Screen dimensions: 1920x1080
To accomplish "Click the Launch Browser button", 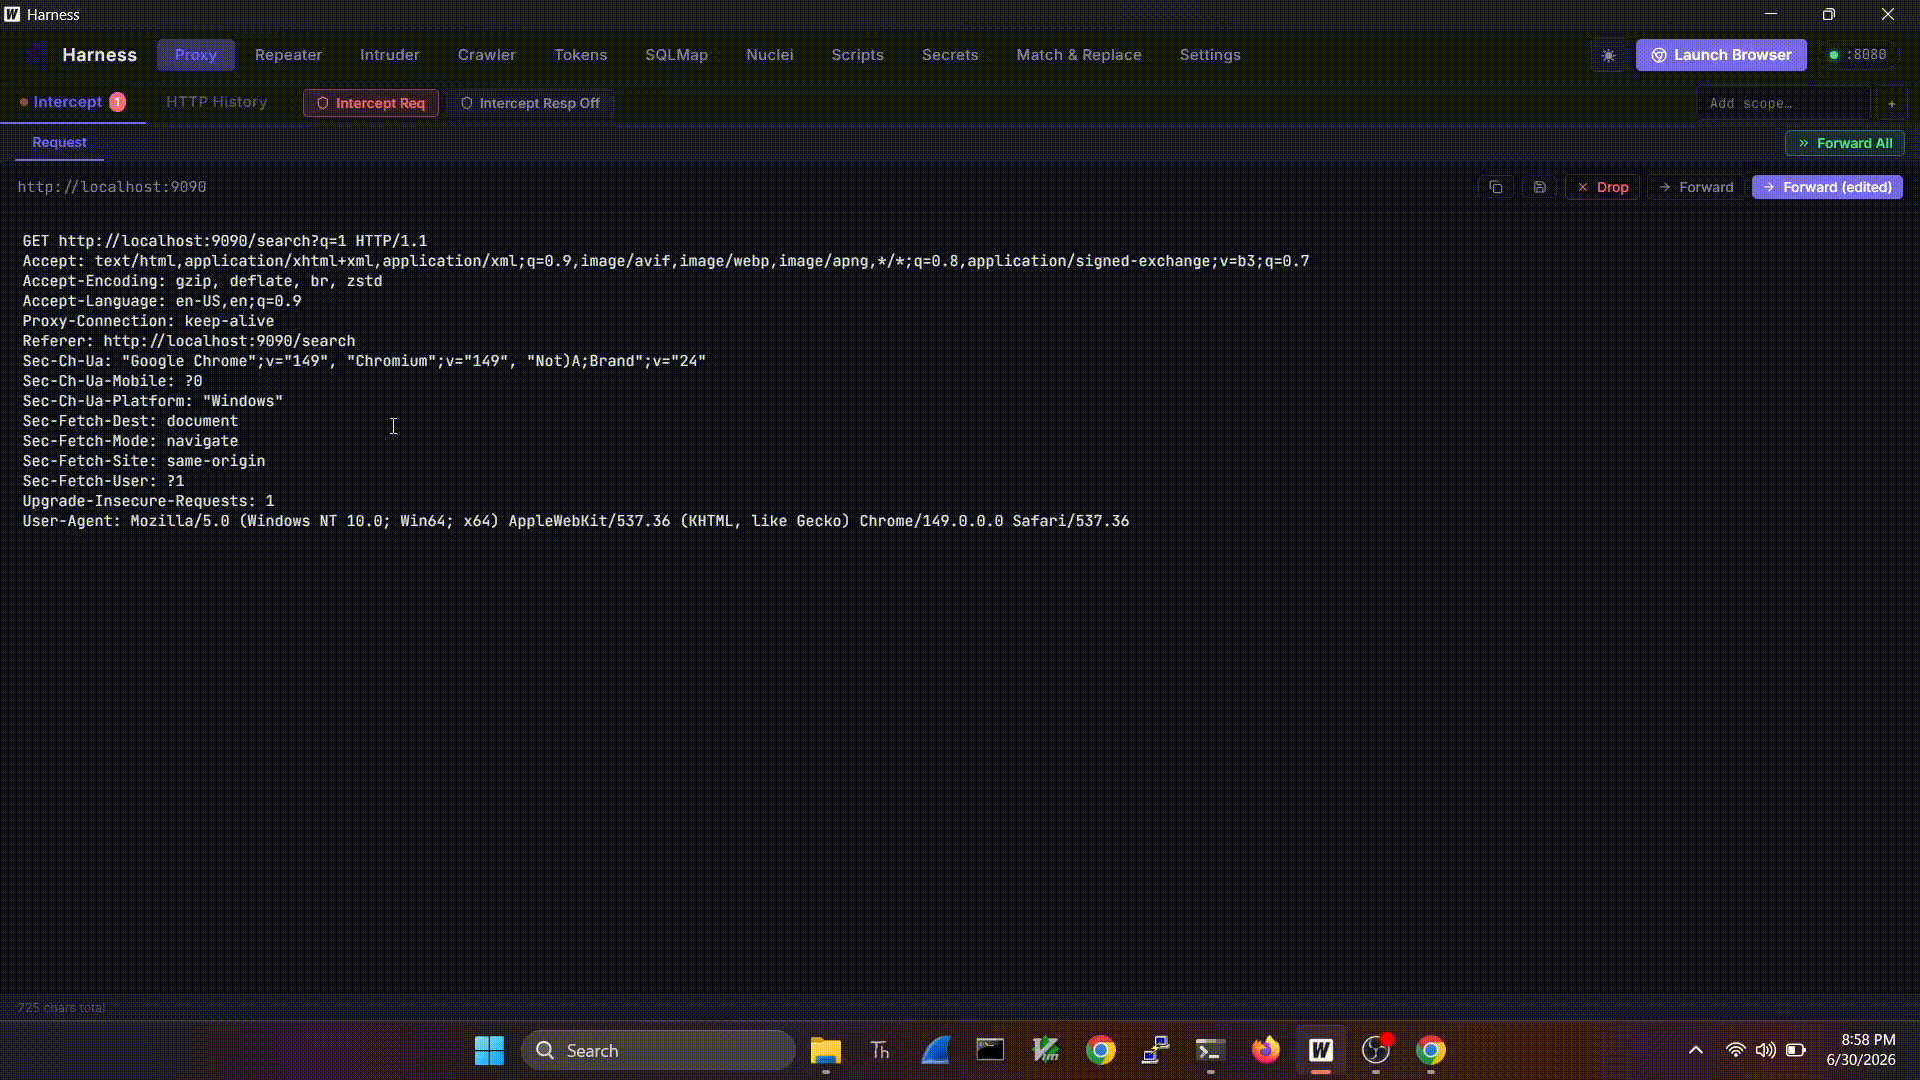I will (x=1721, y=55).
